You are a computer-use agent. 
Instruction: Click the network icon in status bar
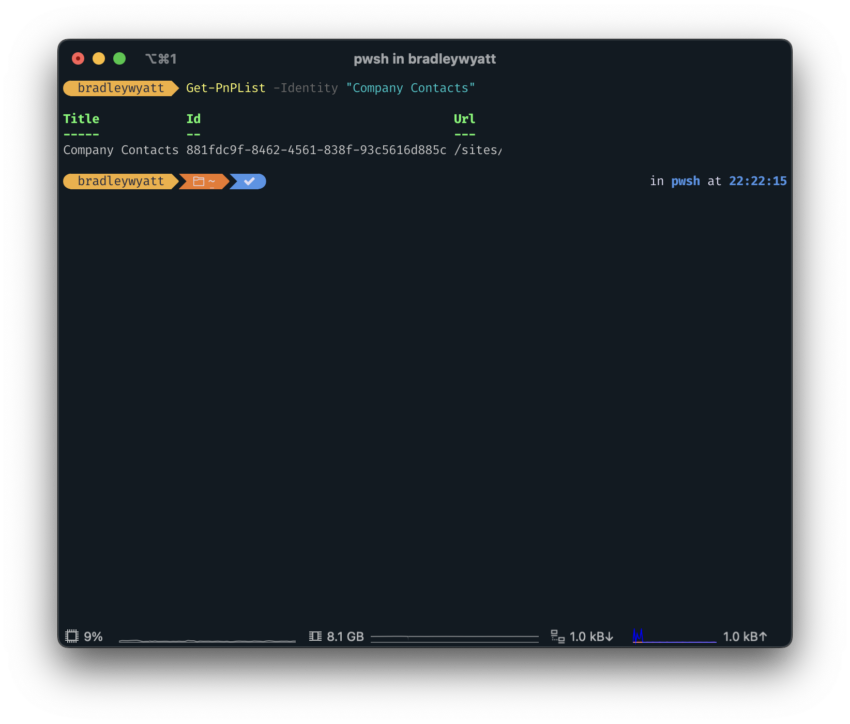[x=557, y=636]
